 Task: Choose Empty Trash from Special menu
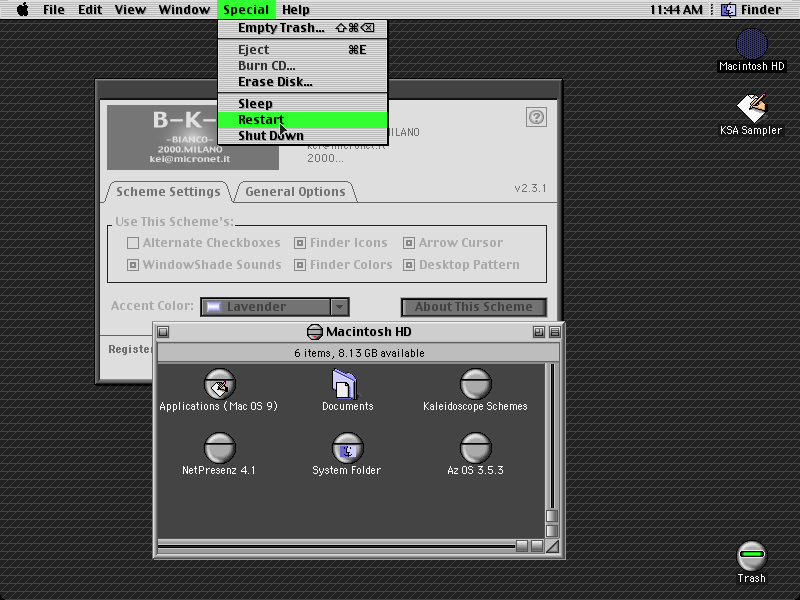click(303, 28)
